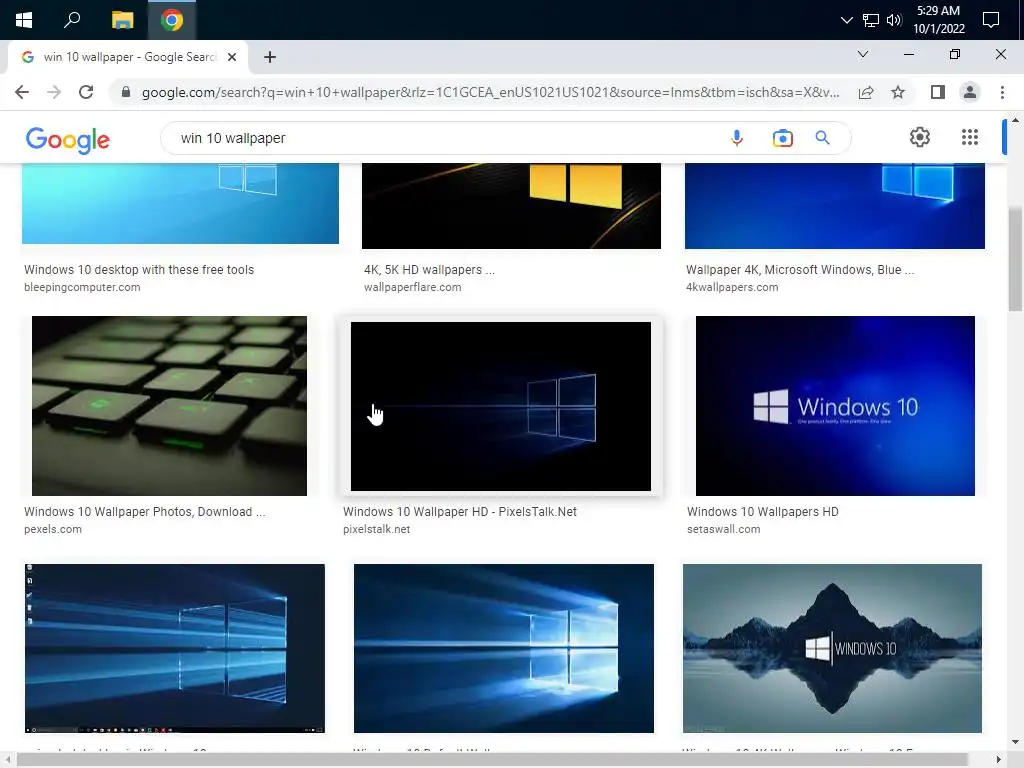Open 'Windows 10 Wallpaper HD - PixelsTalk.Net' link
Screen dimensions: 1024x768
pos(460,512)
